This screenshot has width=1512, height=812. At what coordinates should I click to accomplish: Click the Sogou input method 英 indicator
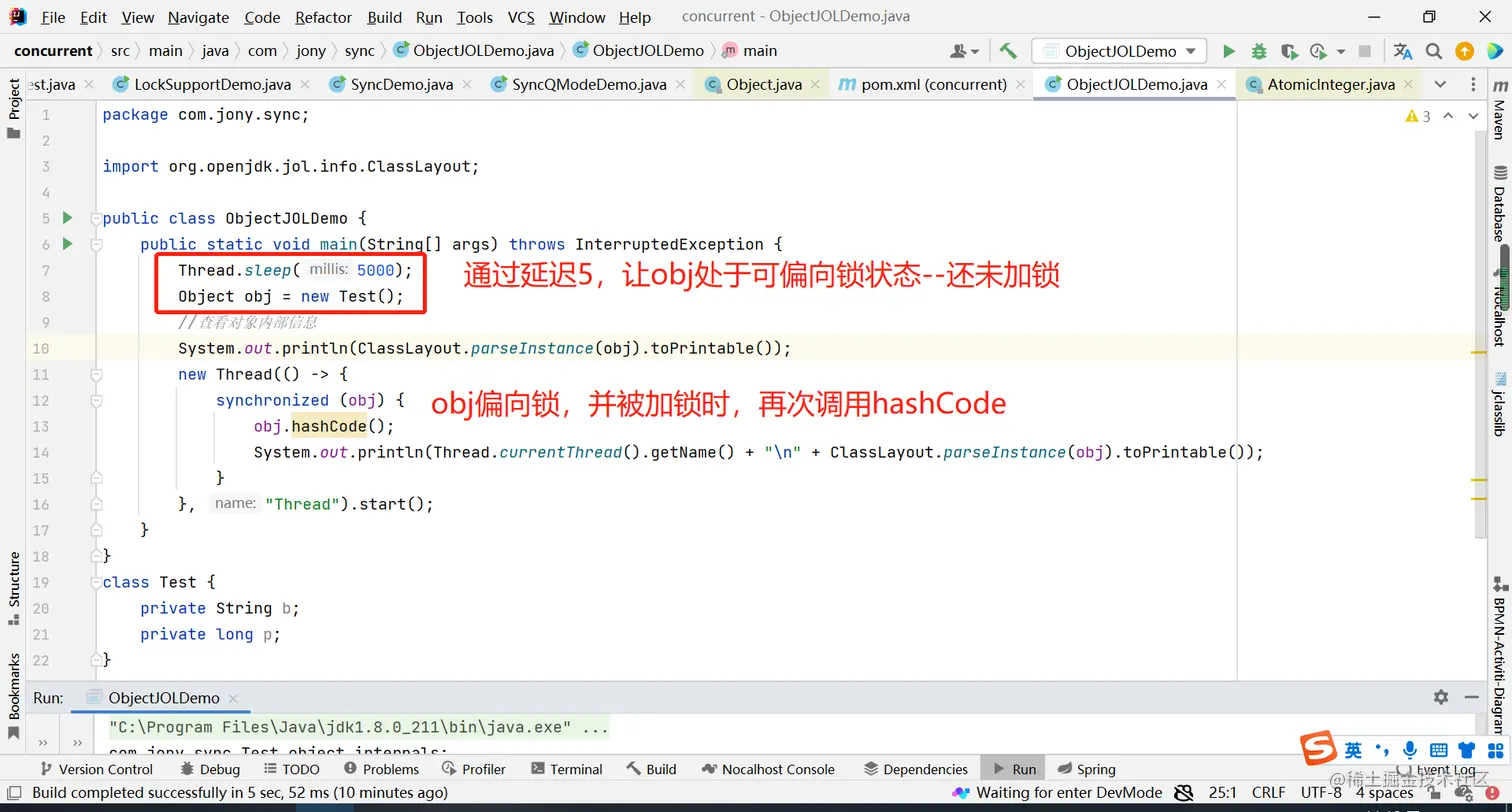pyautogui.click(x=1353, y=750)
